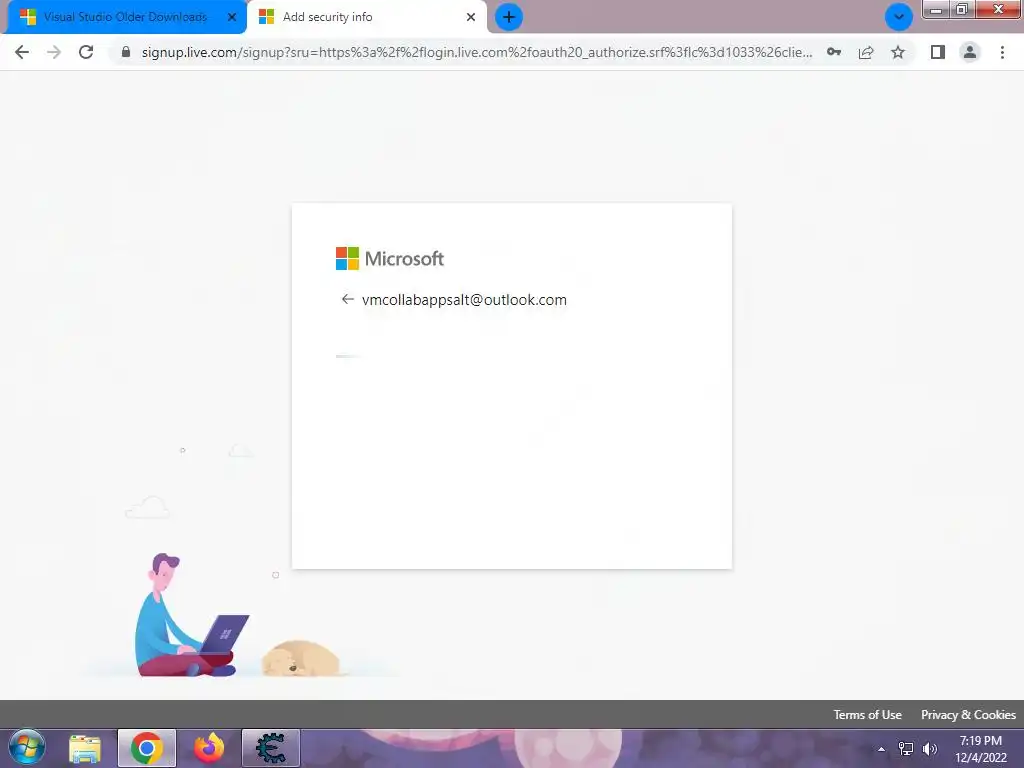Minimize the Chrome window

tap(936, 10)
